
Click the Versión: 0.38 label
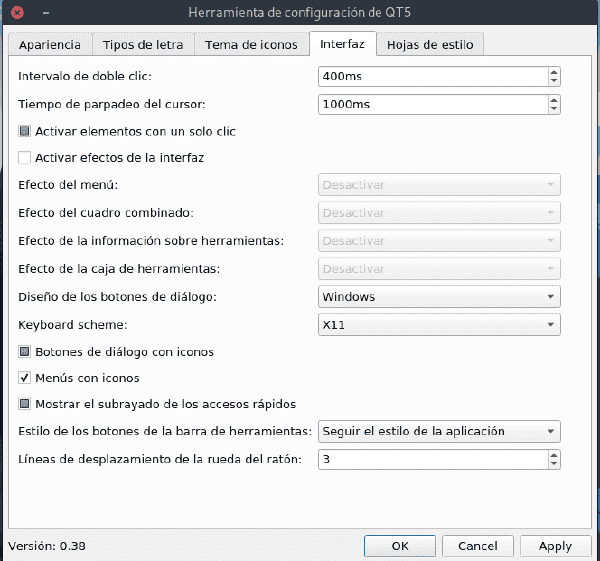pyautogui.click(x=47, y=546)
